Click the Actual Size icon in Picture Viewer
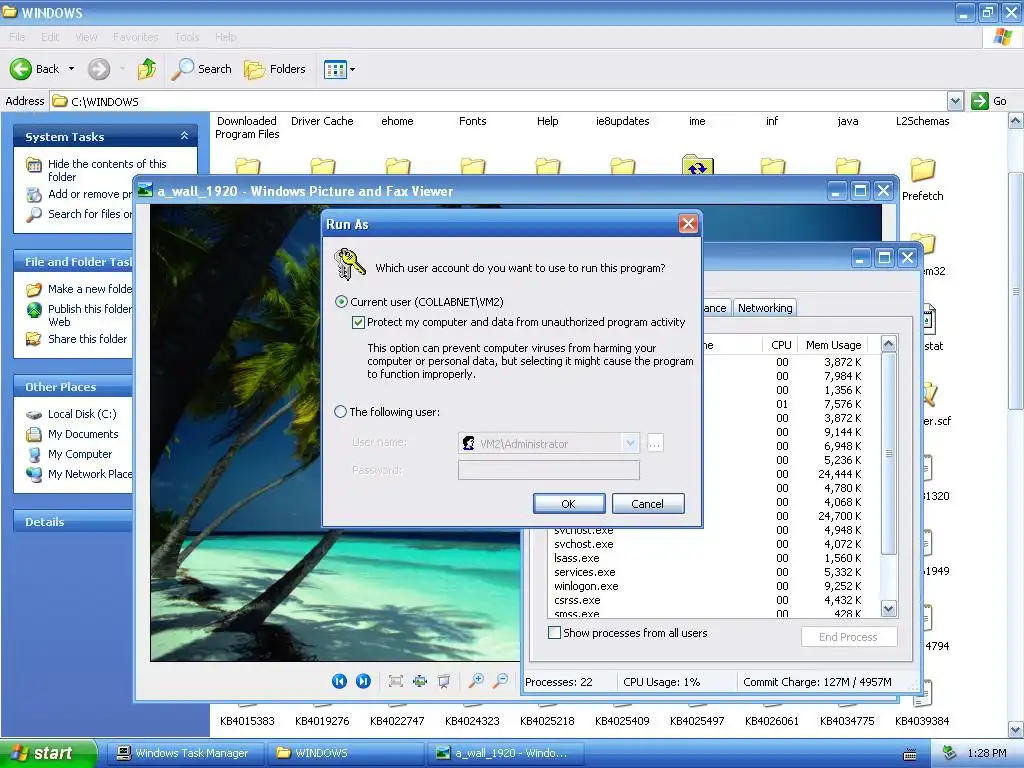 (419, 681)
